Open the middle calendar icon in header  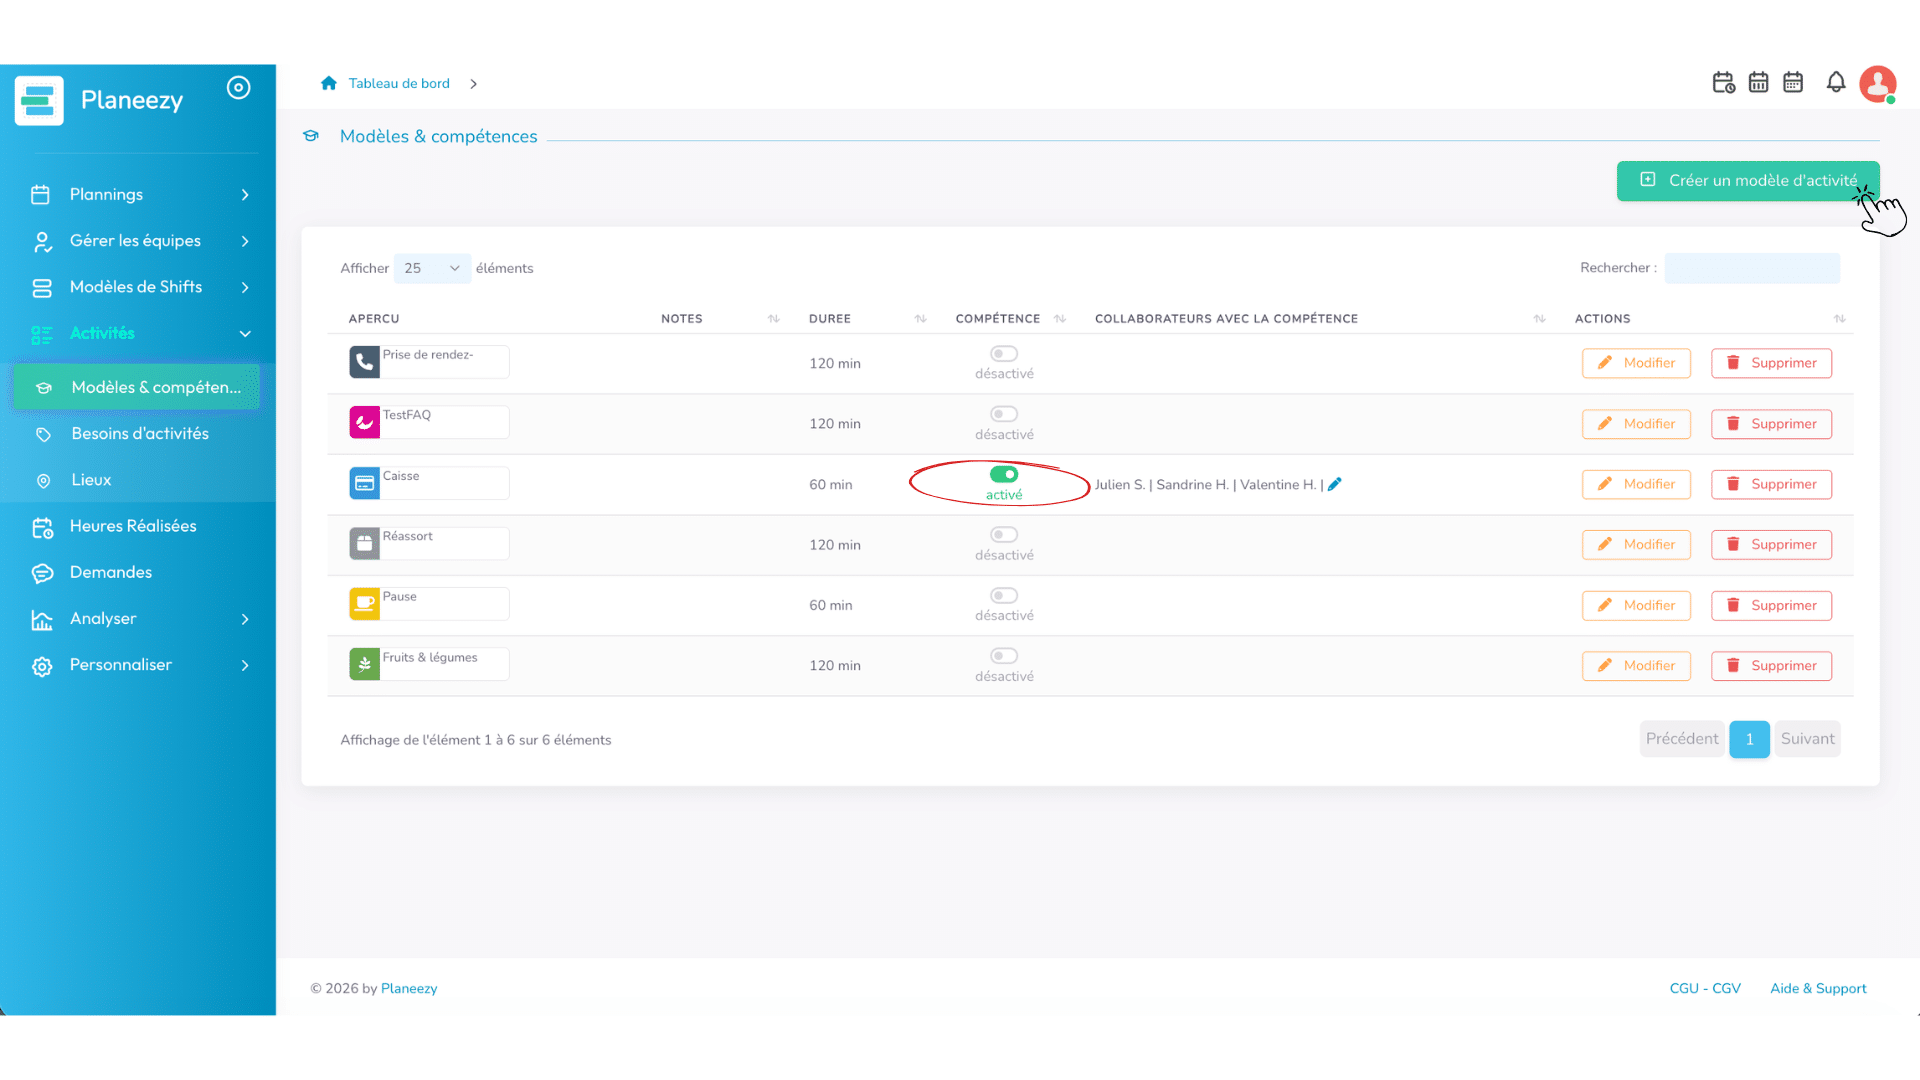click(1758, 83)
